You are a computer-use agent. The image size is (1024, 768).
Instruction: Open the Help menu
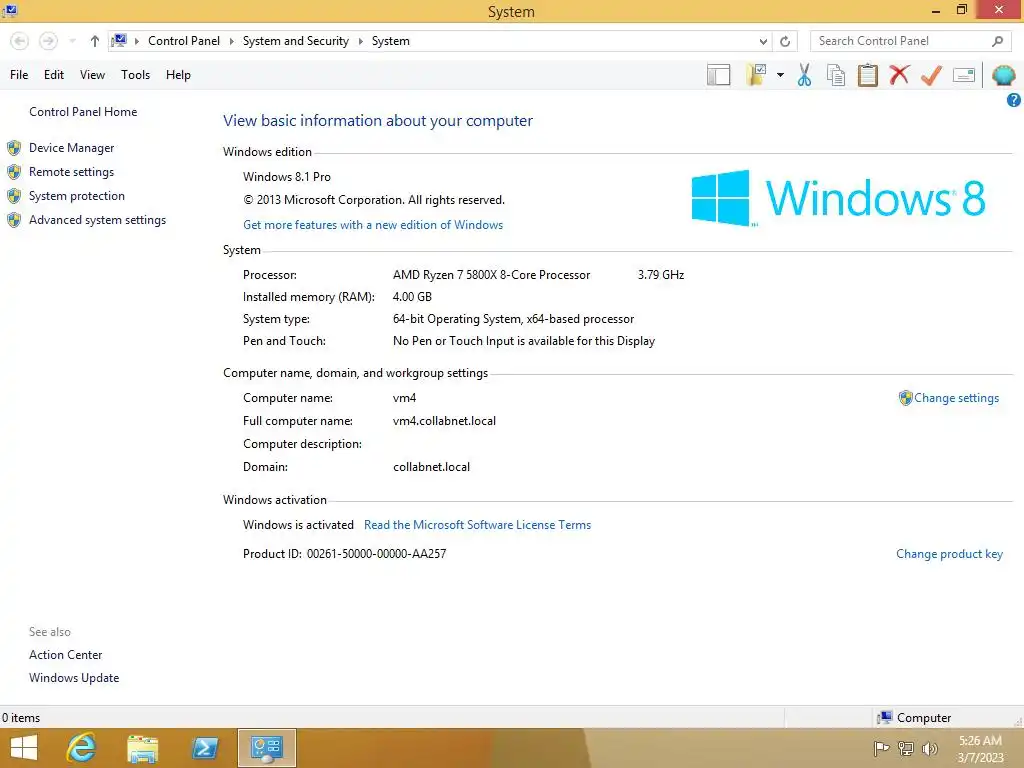[178, 74]
